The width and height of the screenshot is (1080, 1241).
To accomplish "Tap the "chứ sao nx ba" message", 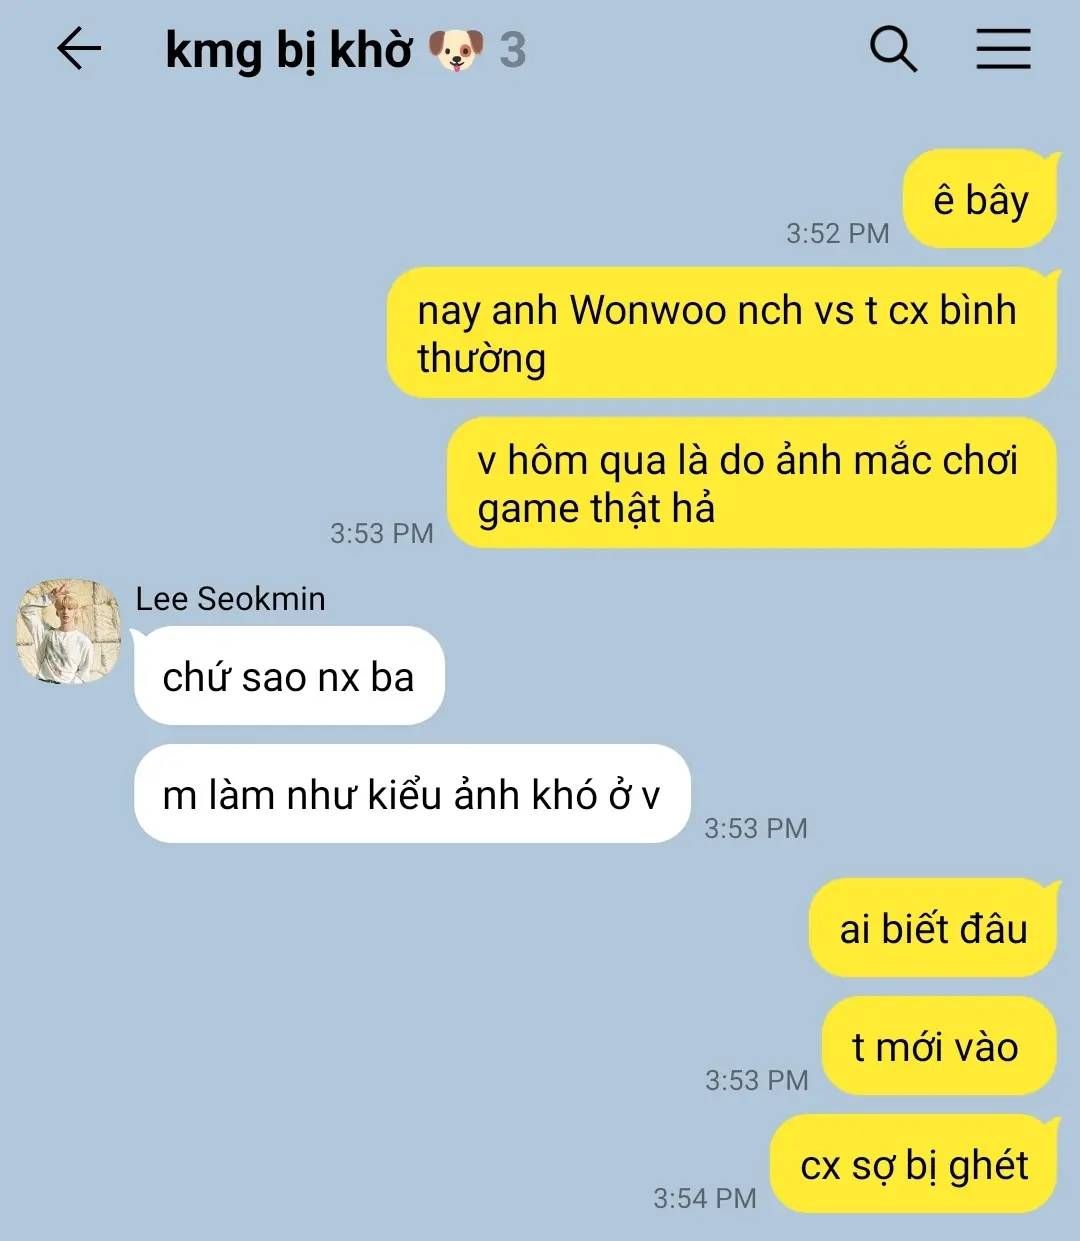I will [x=289, y=676].
